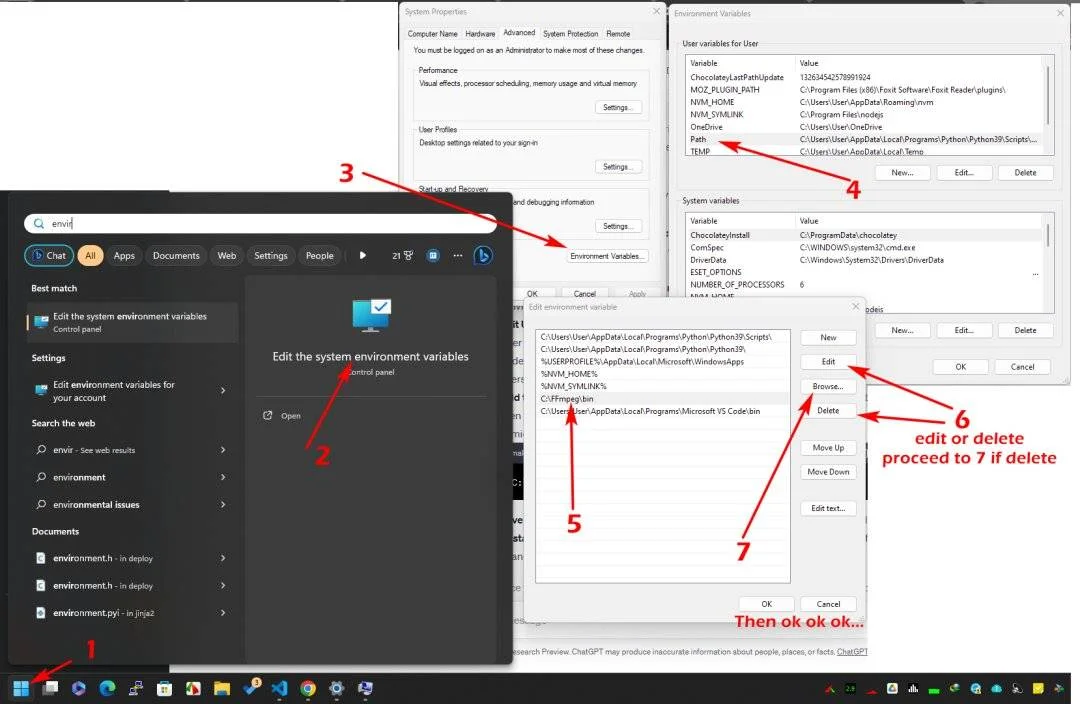Open Task View on the taskbar
The image size is (1080, 704).
coord(50,688)
